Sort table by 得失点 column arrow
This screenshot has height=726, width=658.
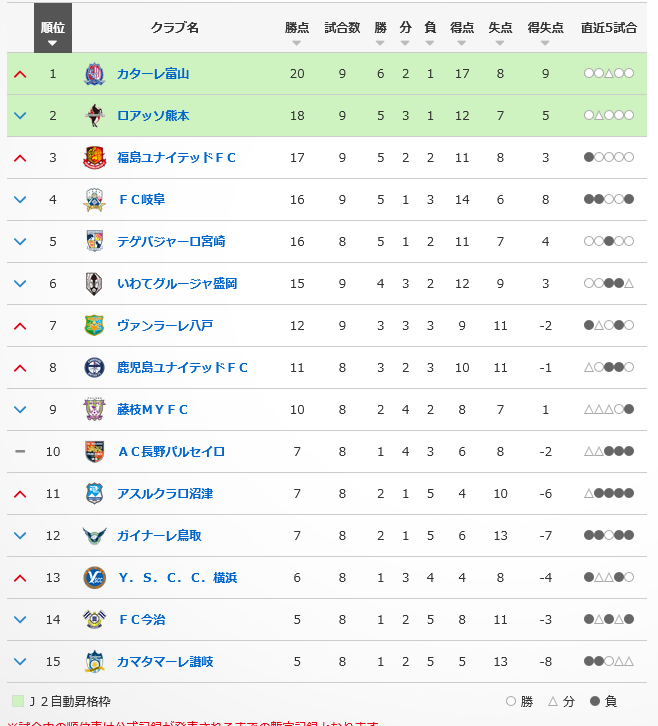[545, 43]
